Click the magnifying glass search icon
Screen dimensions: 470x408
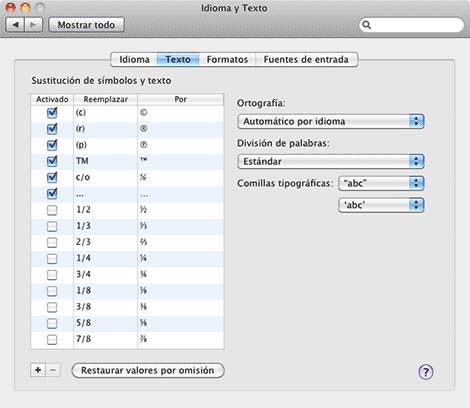(x=366, y=25)
